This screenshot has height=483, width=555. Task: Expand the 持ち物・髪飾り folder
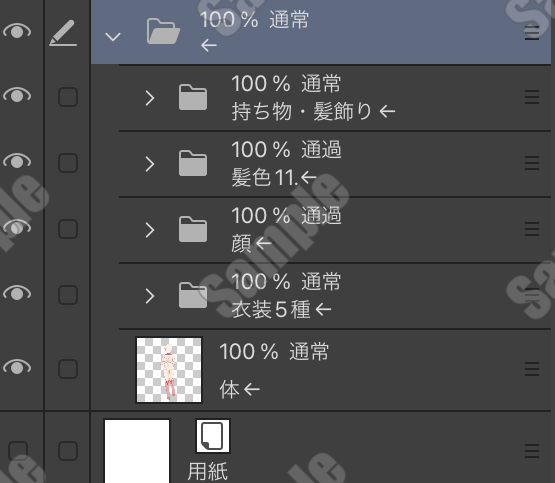(150, 98)
